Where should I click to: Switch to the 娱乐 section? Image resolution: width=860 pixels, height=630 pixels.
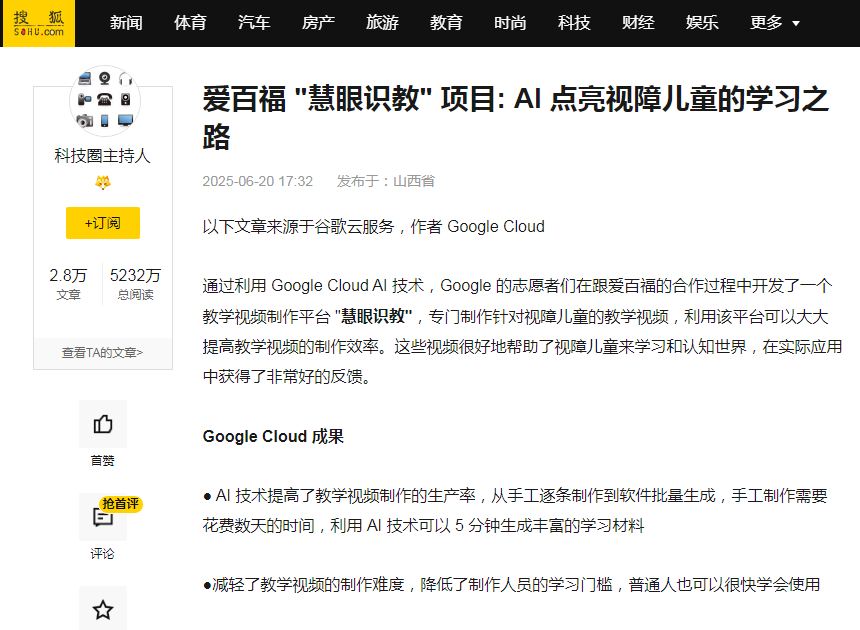pyautogui.click(x=702, y=23)
